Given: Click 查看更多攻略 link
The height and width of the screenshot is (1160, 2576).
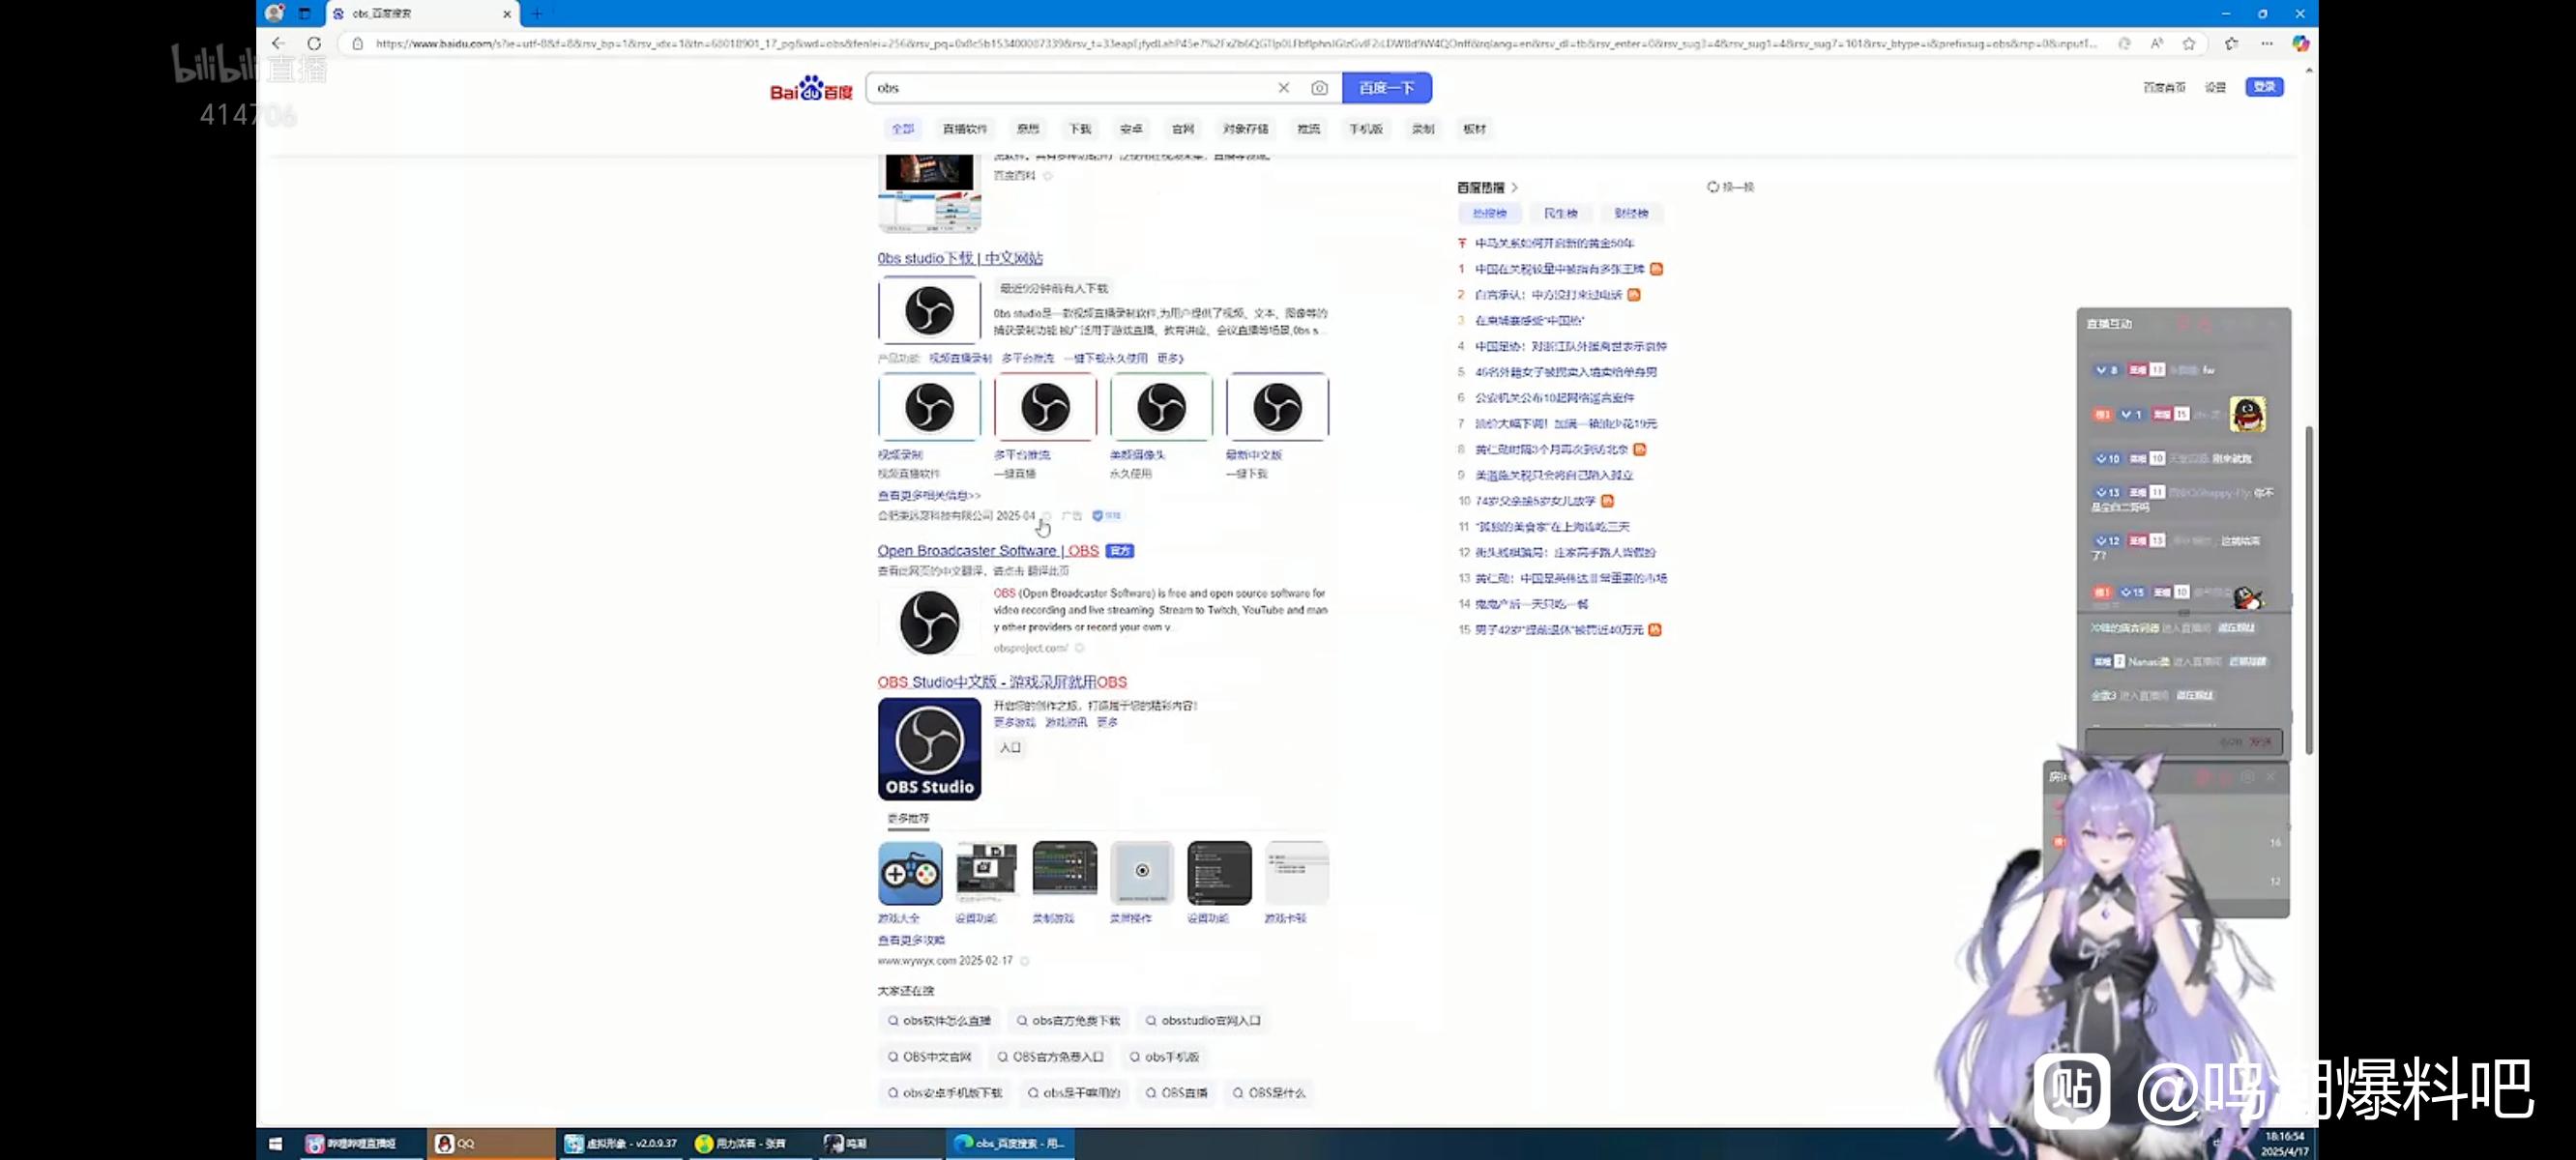Looking at the screenshot, I should point(911,940).
